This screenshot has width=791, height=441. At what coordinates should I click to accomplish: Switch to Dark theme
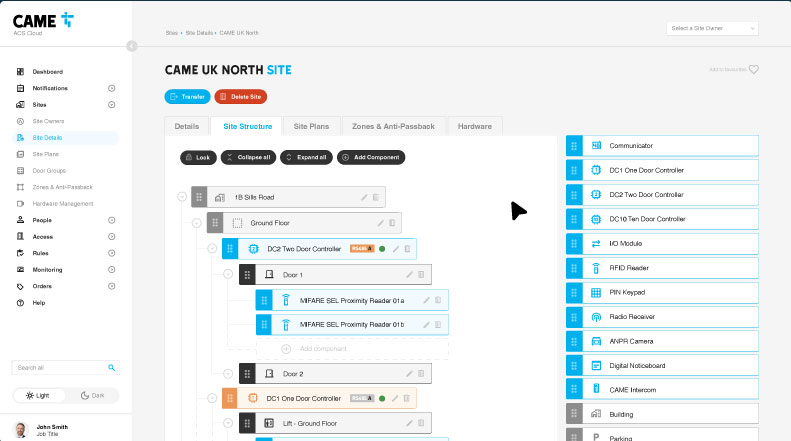92,395
